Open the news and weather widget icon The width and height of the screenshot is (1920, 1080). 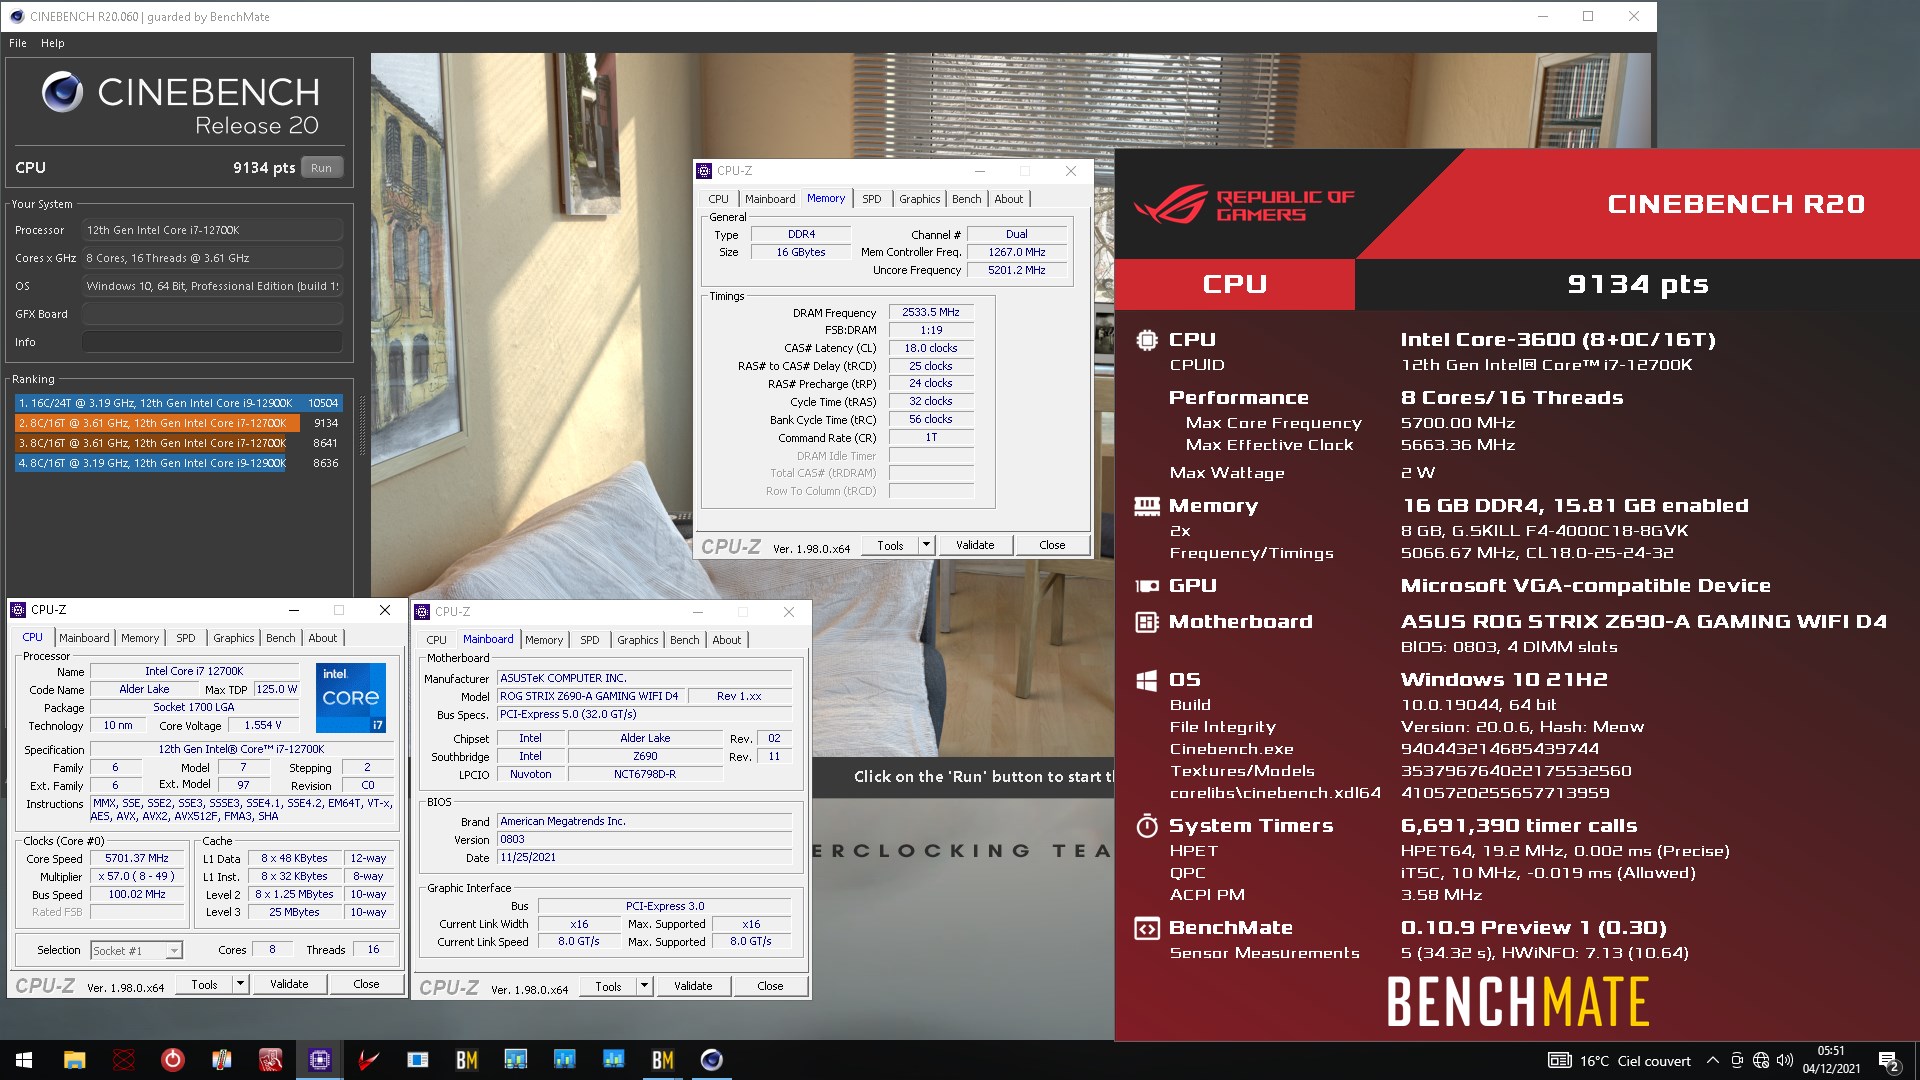(1559, 1060)
